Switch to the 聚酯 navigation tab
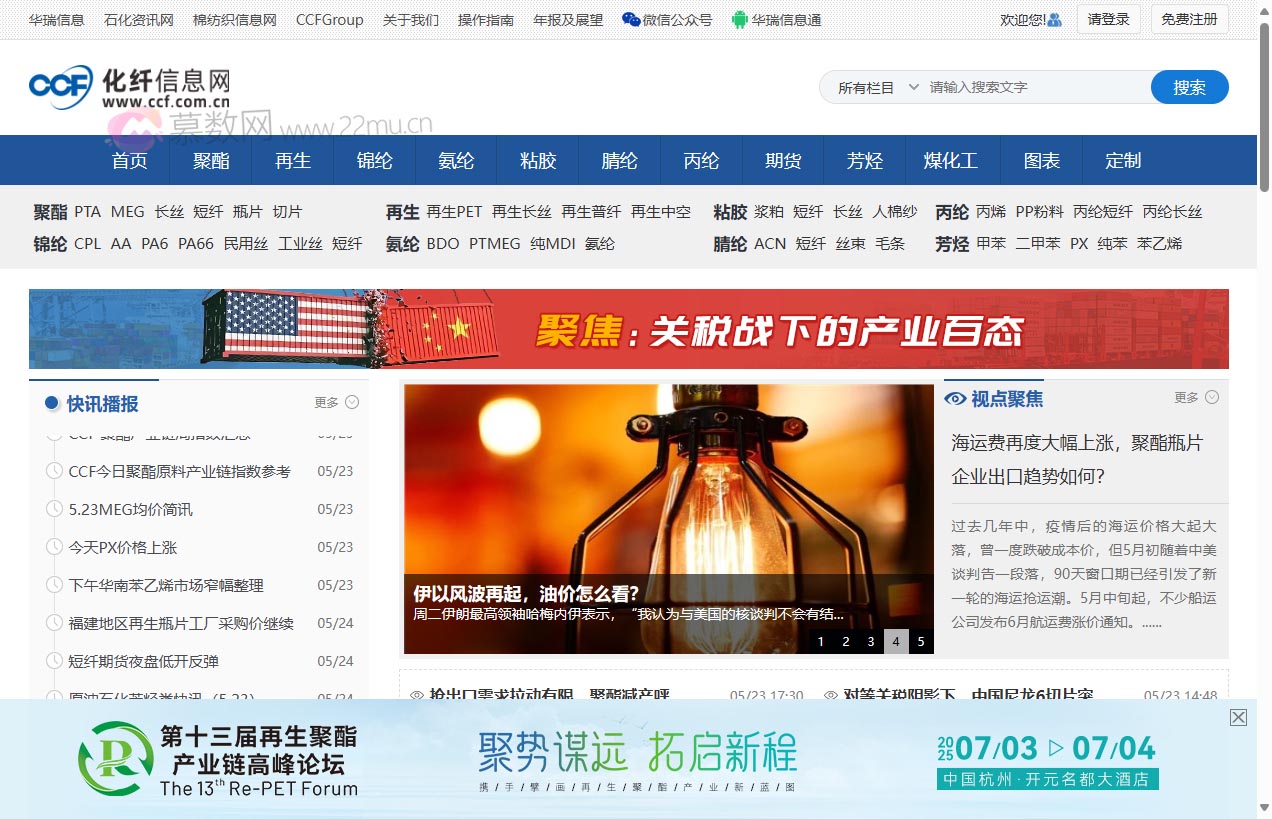 pos(210,160)
